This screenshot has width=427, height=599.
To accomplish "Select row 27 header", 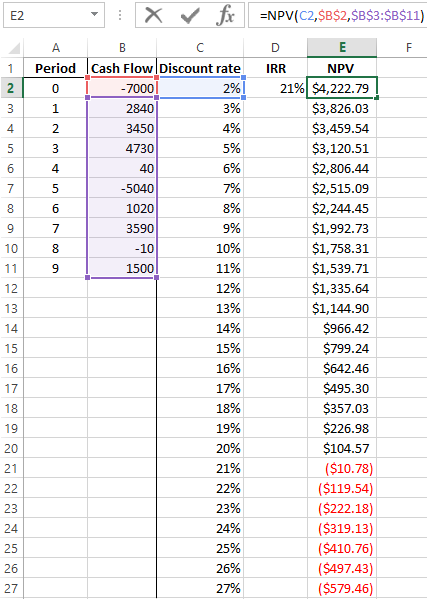I will click(x=11, y=588).
